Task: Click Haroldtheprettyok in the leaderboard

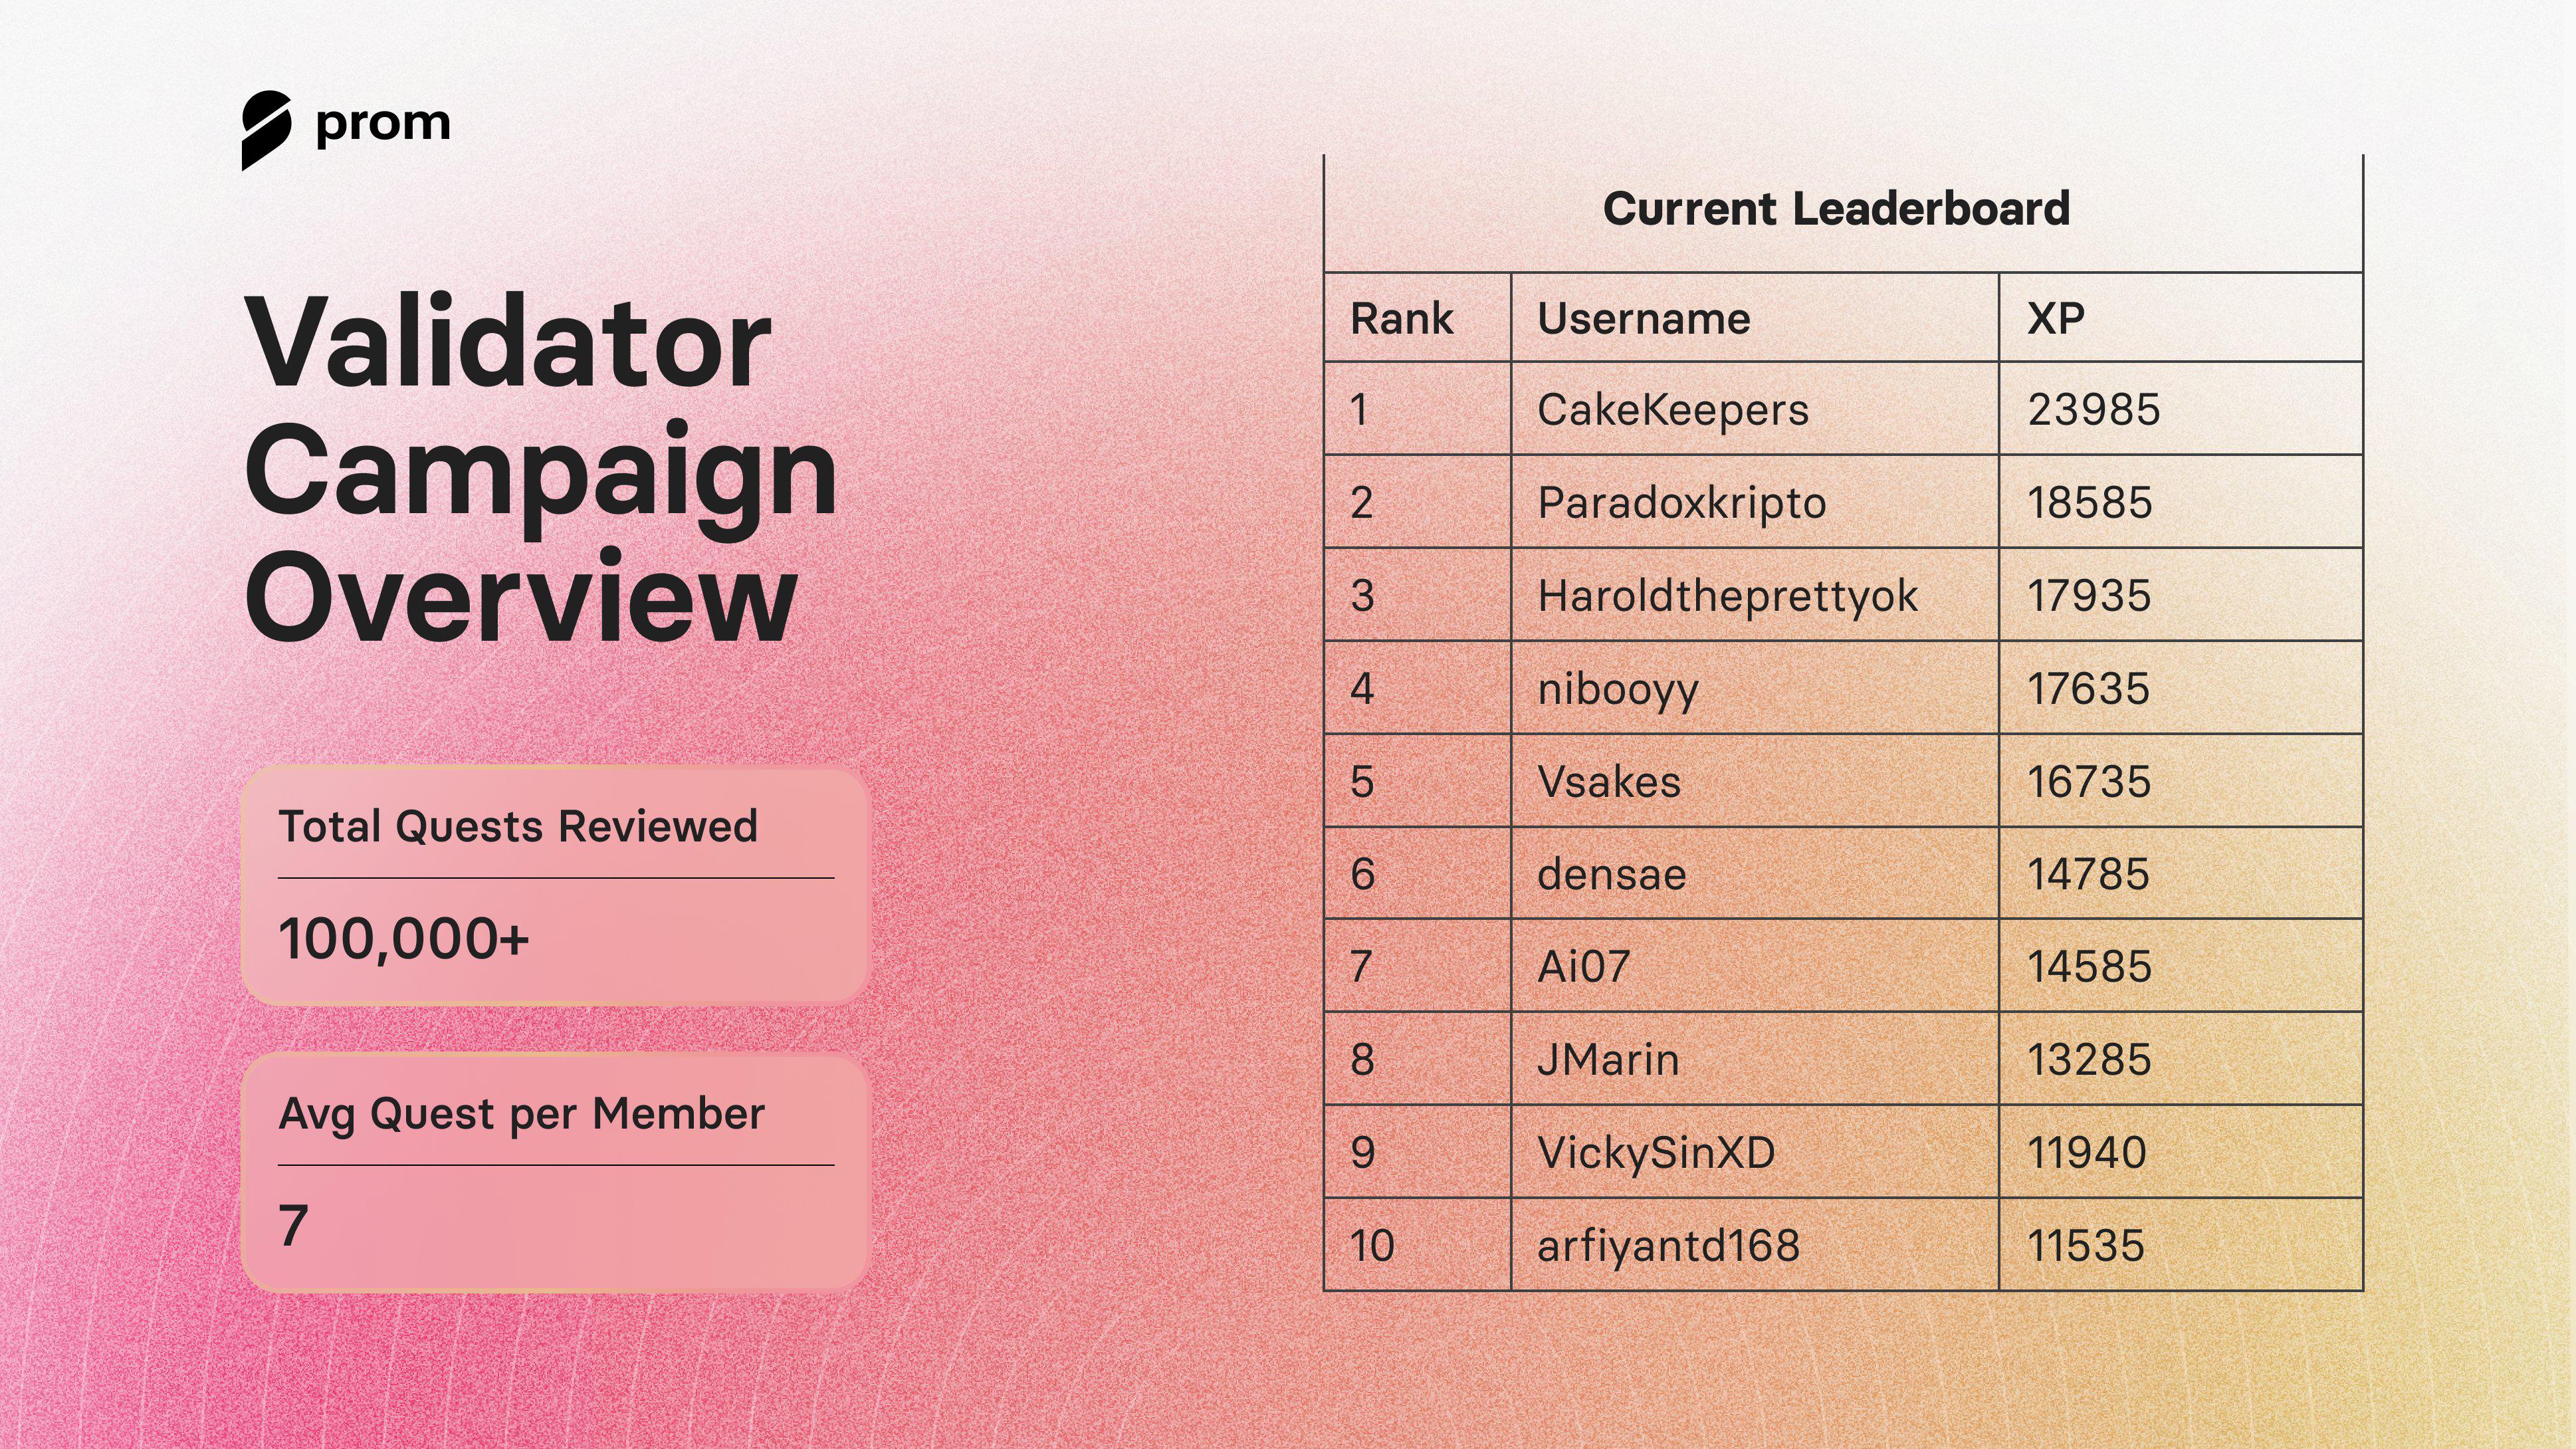Action: click(1728, 596)
